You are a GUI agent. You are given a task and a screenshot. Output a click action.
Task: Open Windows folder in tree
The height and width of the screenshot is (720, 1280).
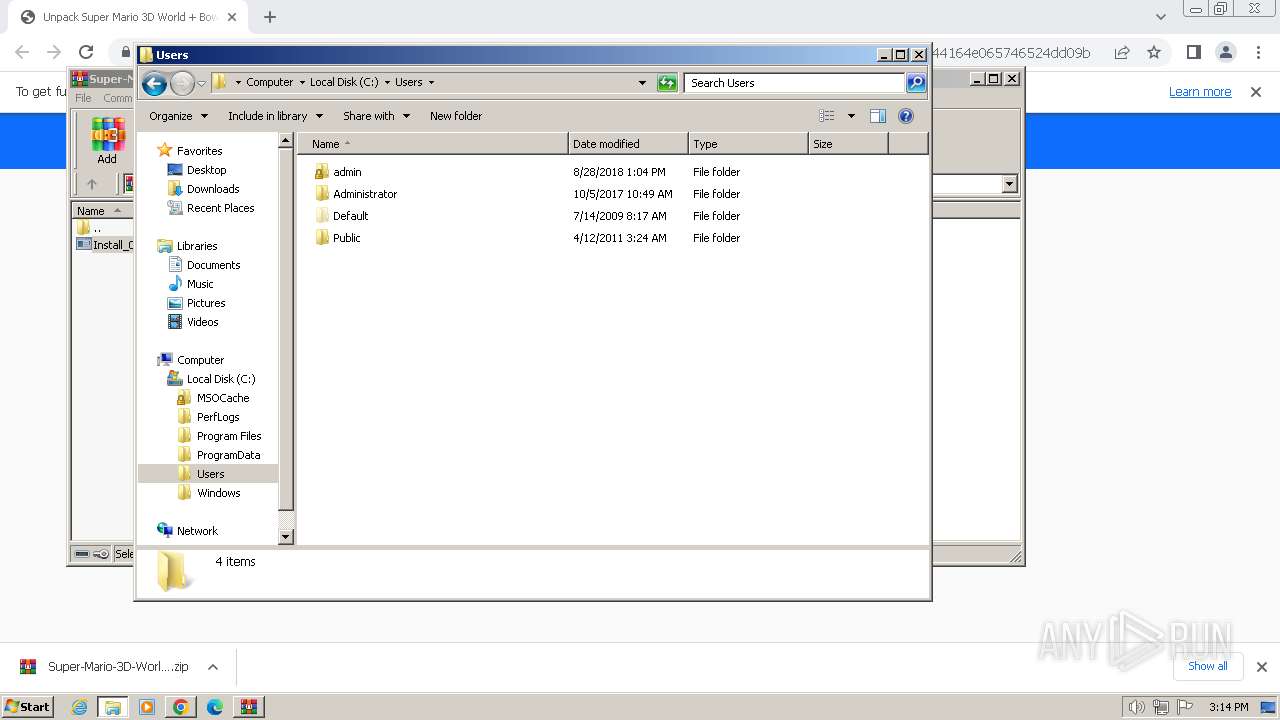point(218,493)
